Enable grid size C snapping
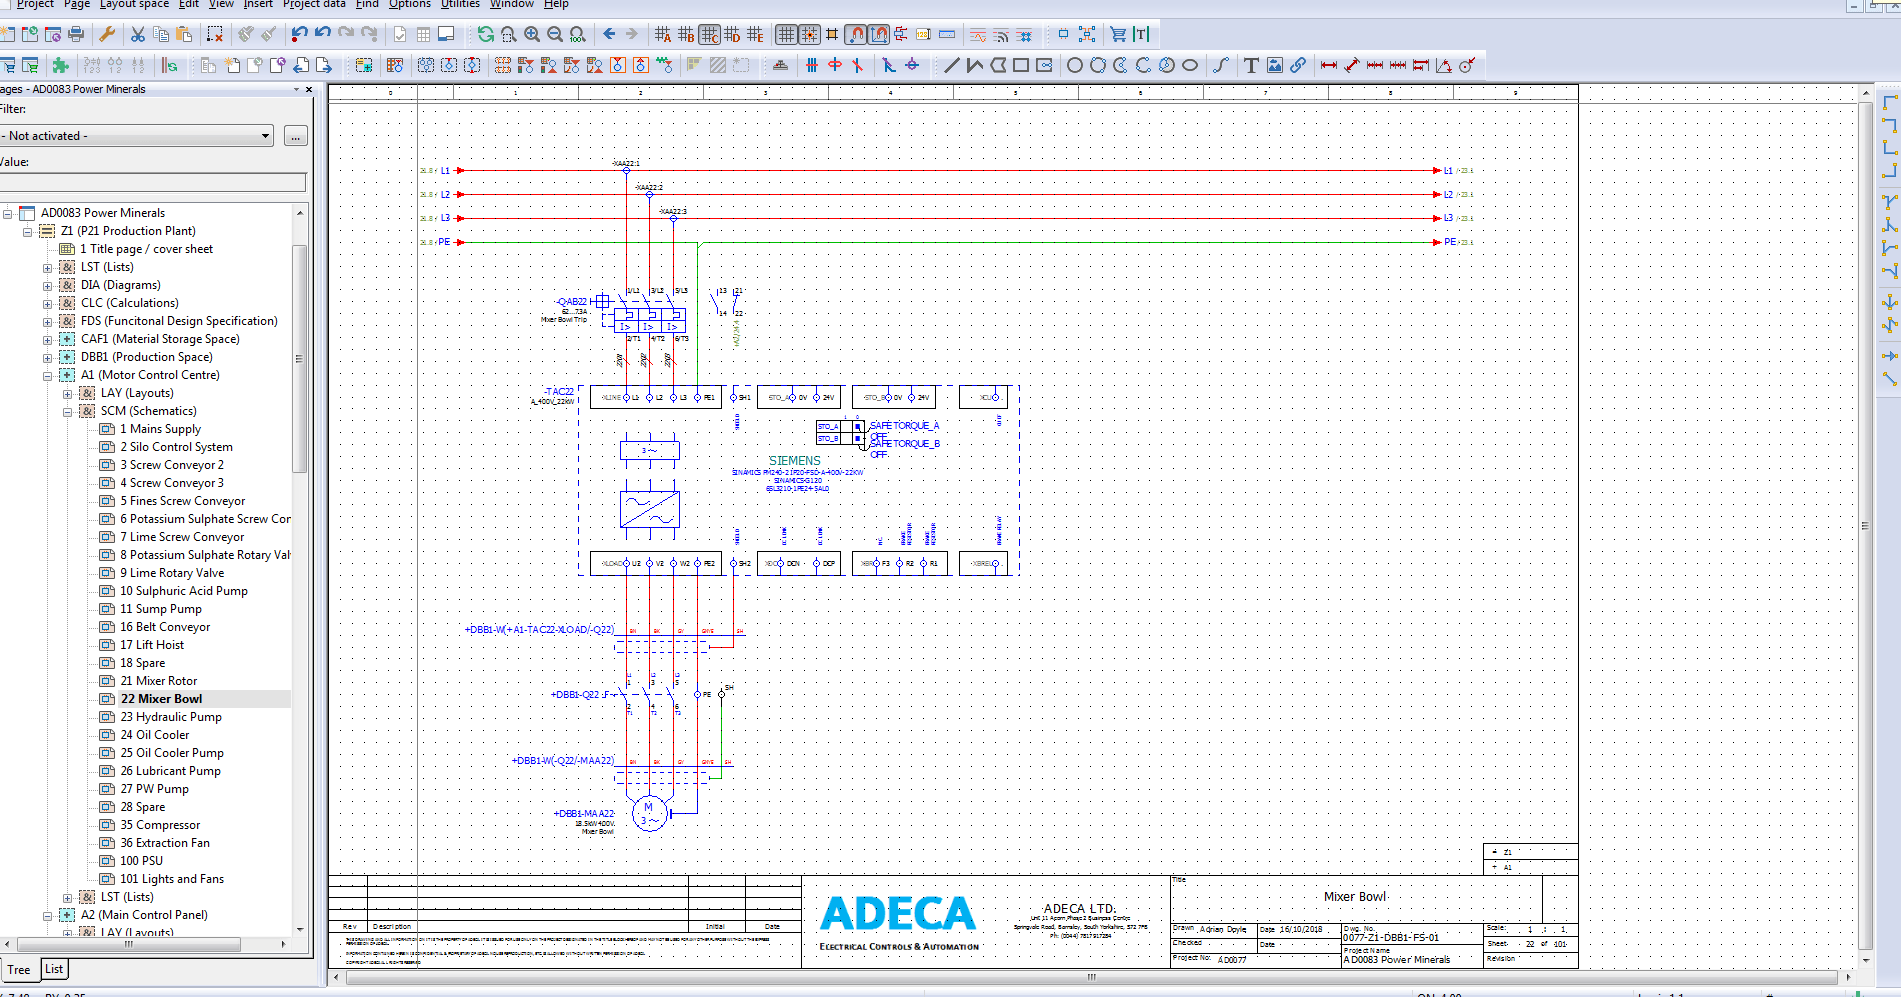The image size is (1901, 997). point(708,33)
